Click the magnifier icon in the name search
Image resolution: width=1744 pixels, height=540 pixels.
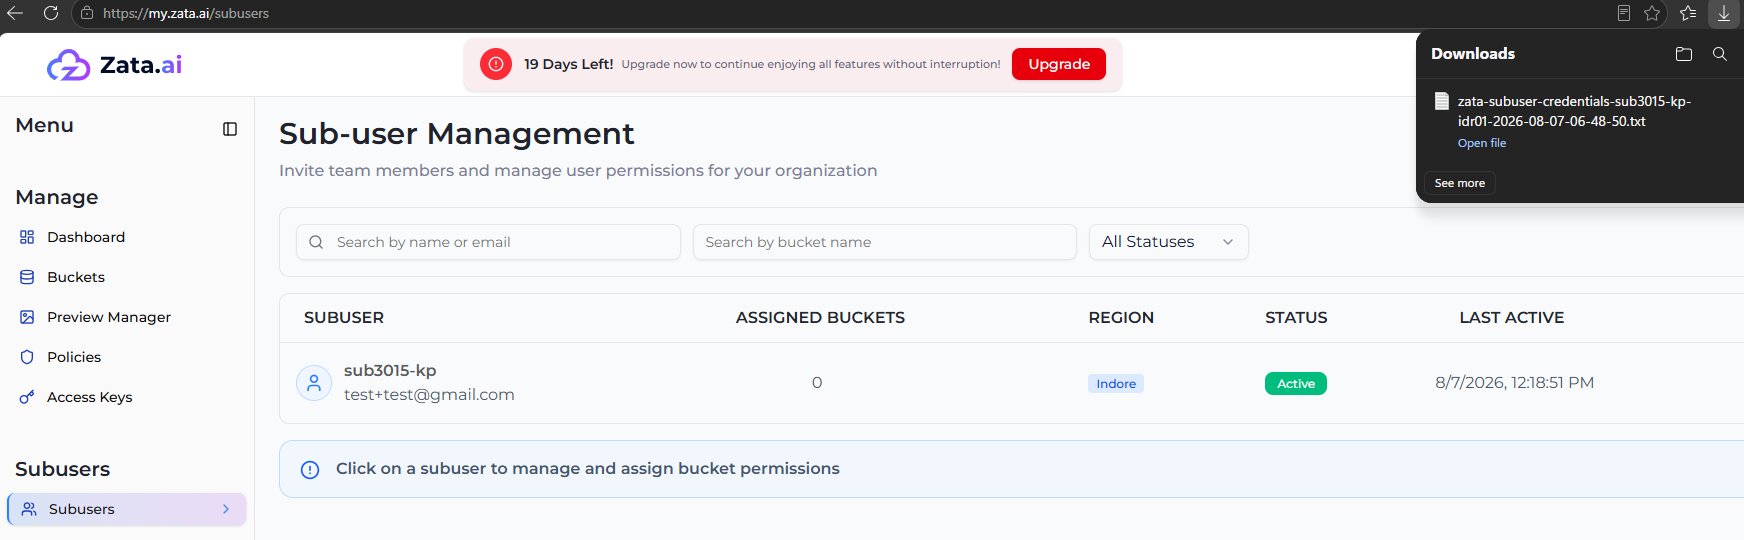[316, 242]
